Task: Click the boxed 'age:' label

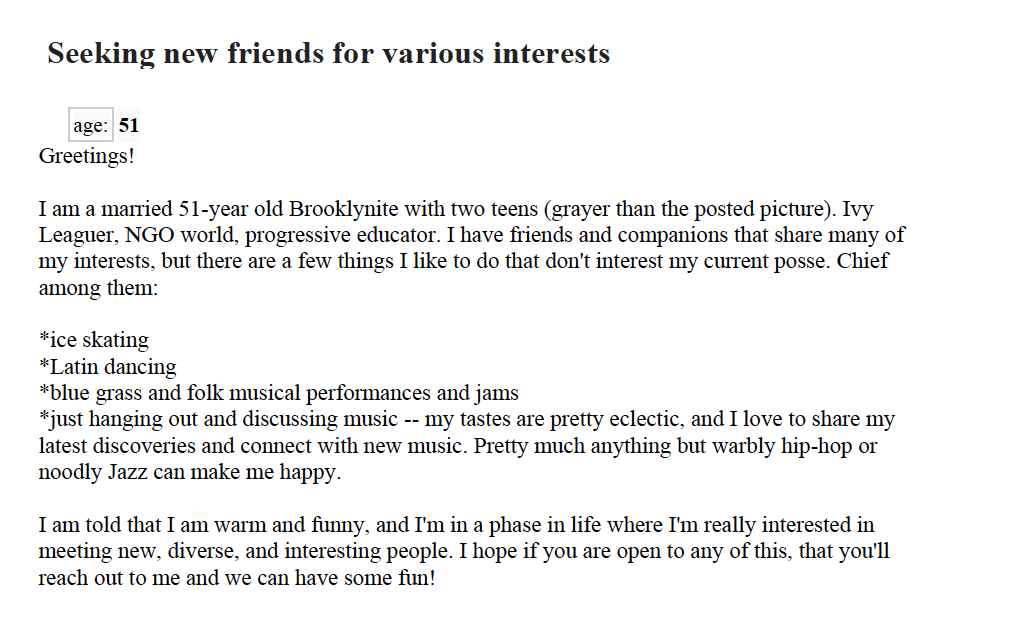Action: point(90,126)
